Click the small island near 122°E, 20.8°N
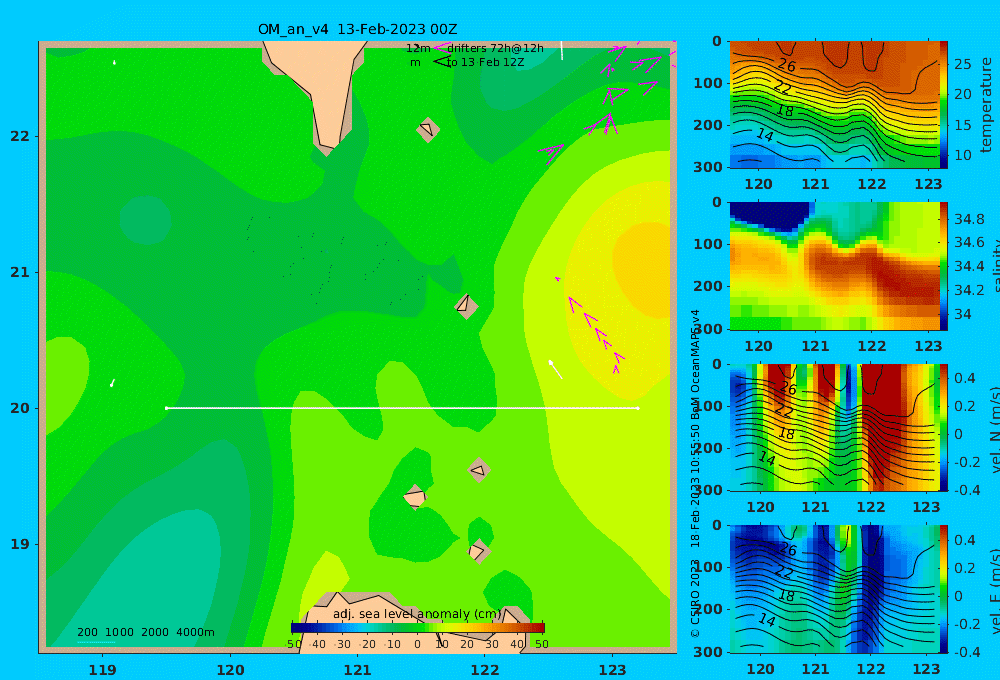Screen dimensions: 1000x680 click(466, 306)
